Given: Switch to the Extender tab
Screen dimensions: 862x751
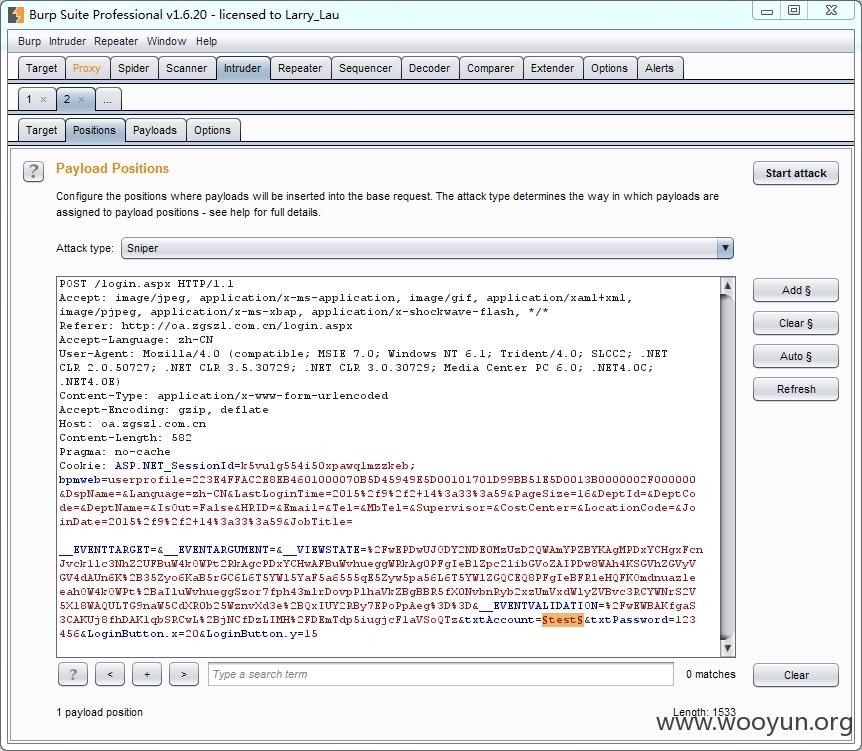Looking at the screenshot, I should tap(552, 68).
